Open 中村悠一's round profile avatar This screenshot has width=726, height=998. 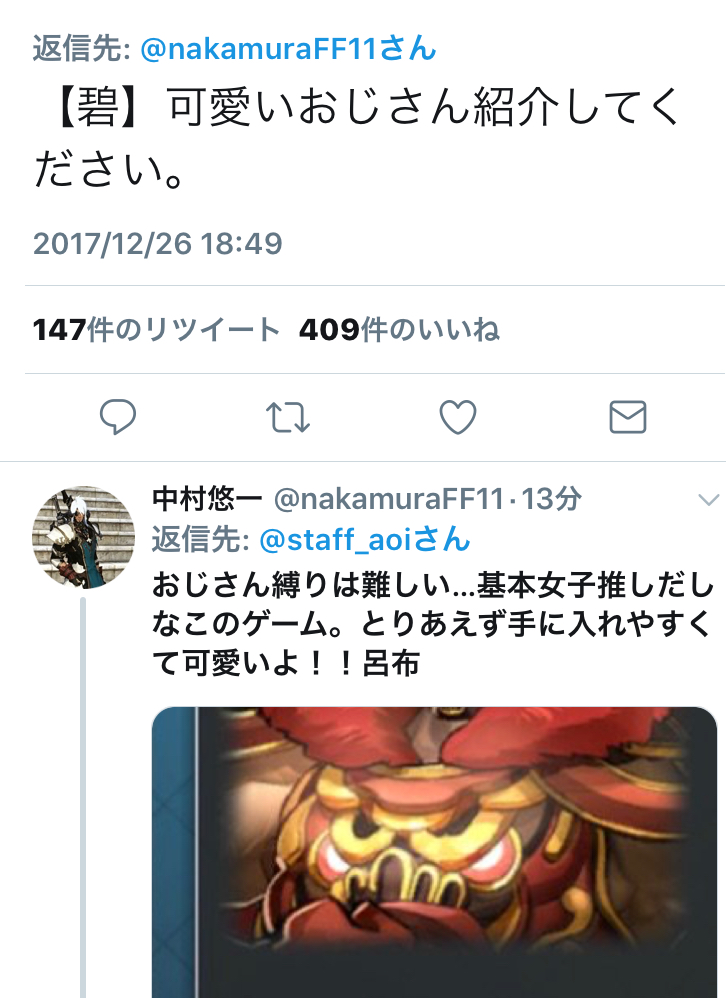84,537
